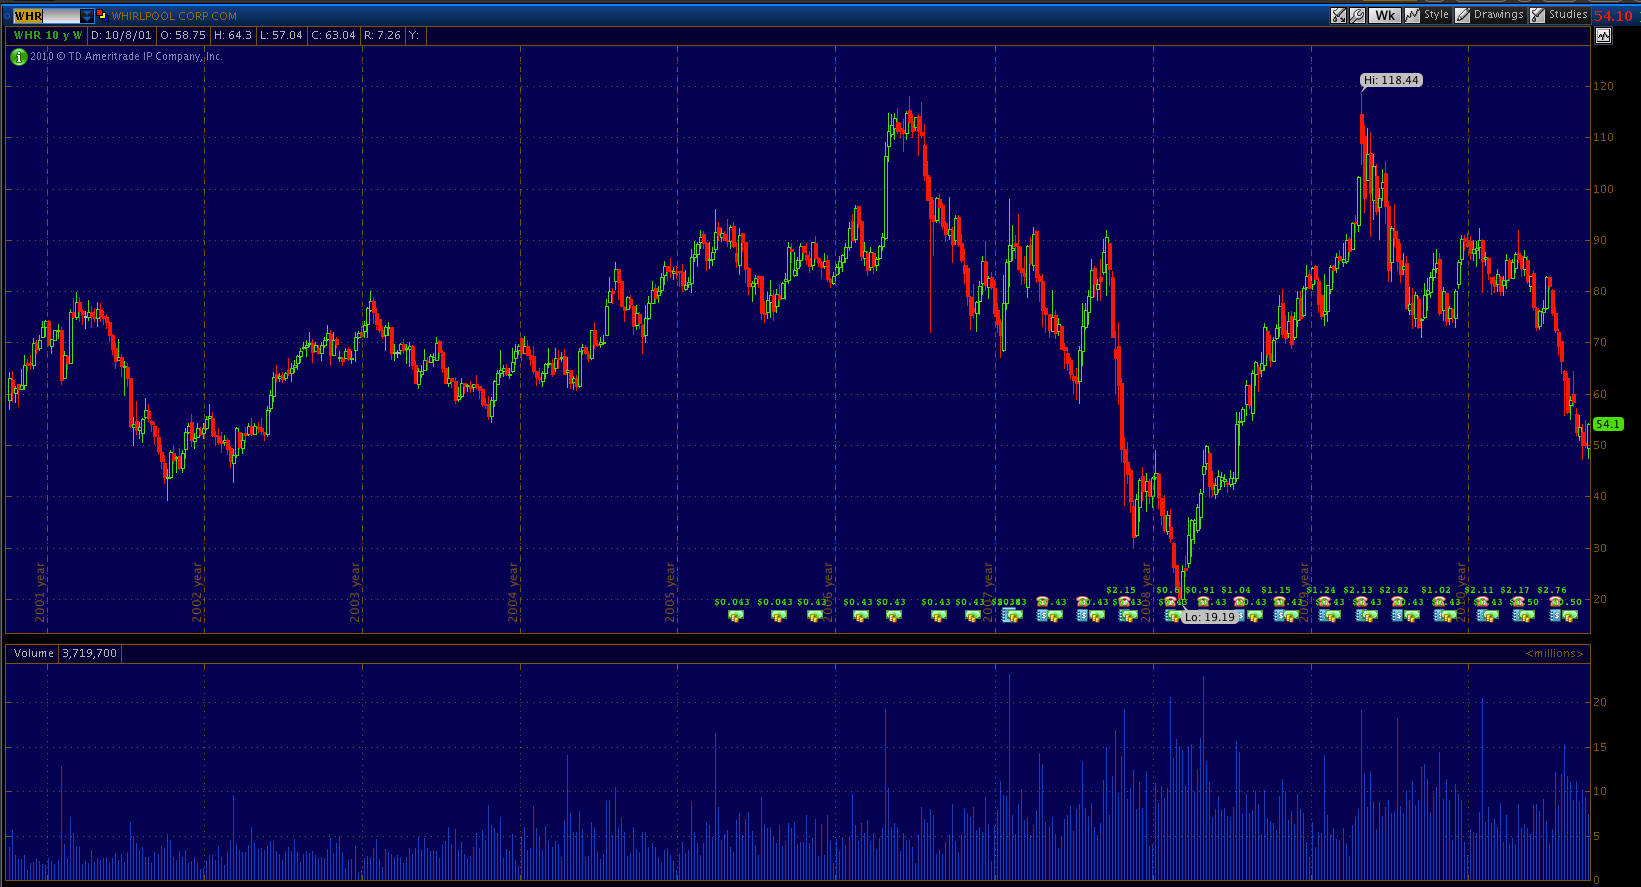The image size is (1641, 887).
Task: Click the 2005 year timeline marker
Action: coord(670,592)
